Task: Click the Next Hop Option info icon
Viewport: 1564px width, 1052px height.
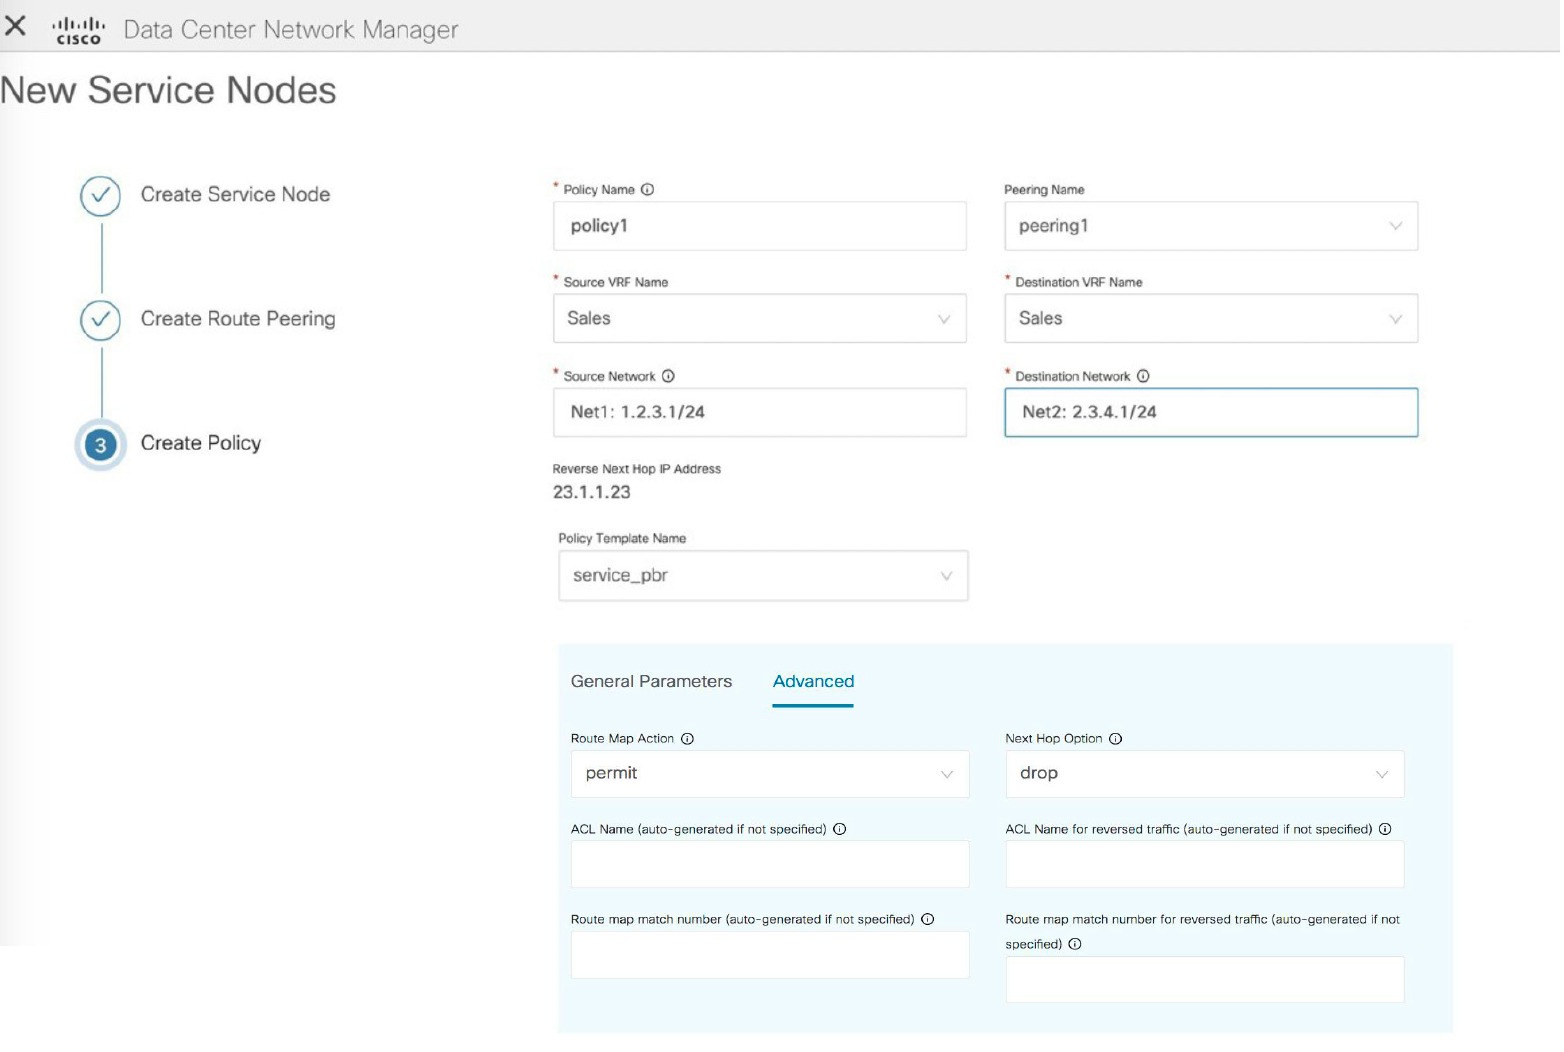Action: tap(1116, 739)
